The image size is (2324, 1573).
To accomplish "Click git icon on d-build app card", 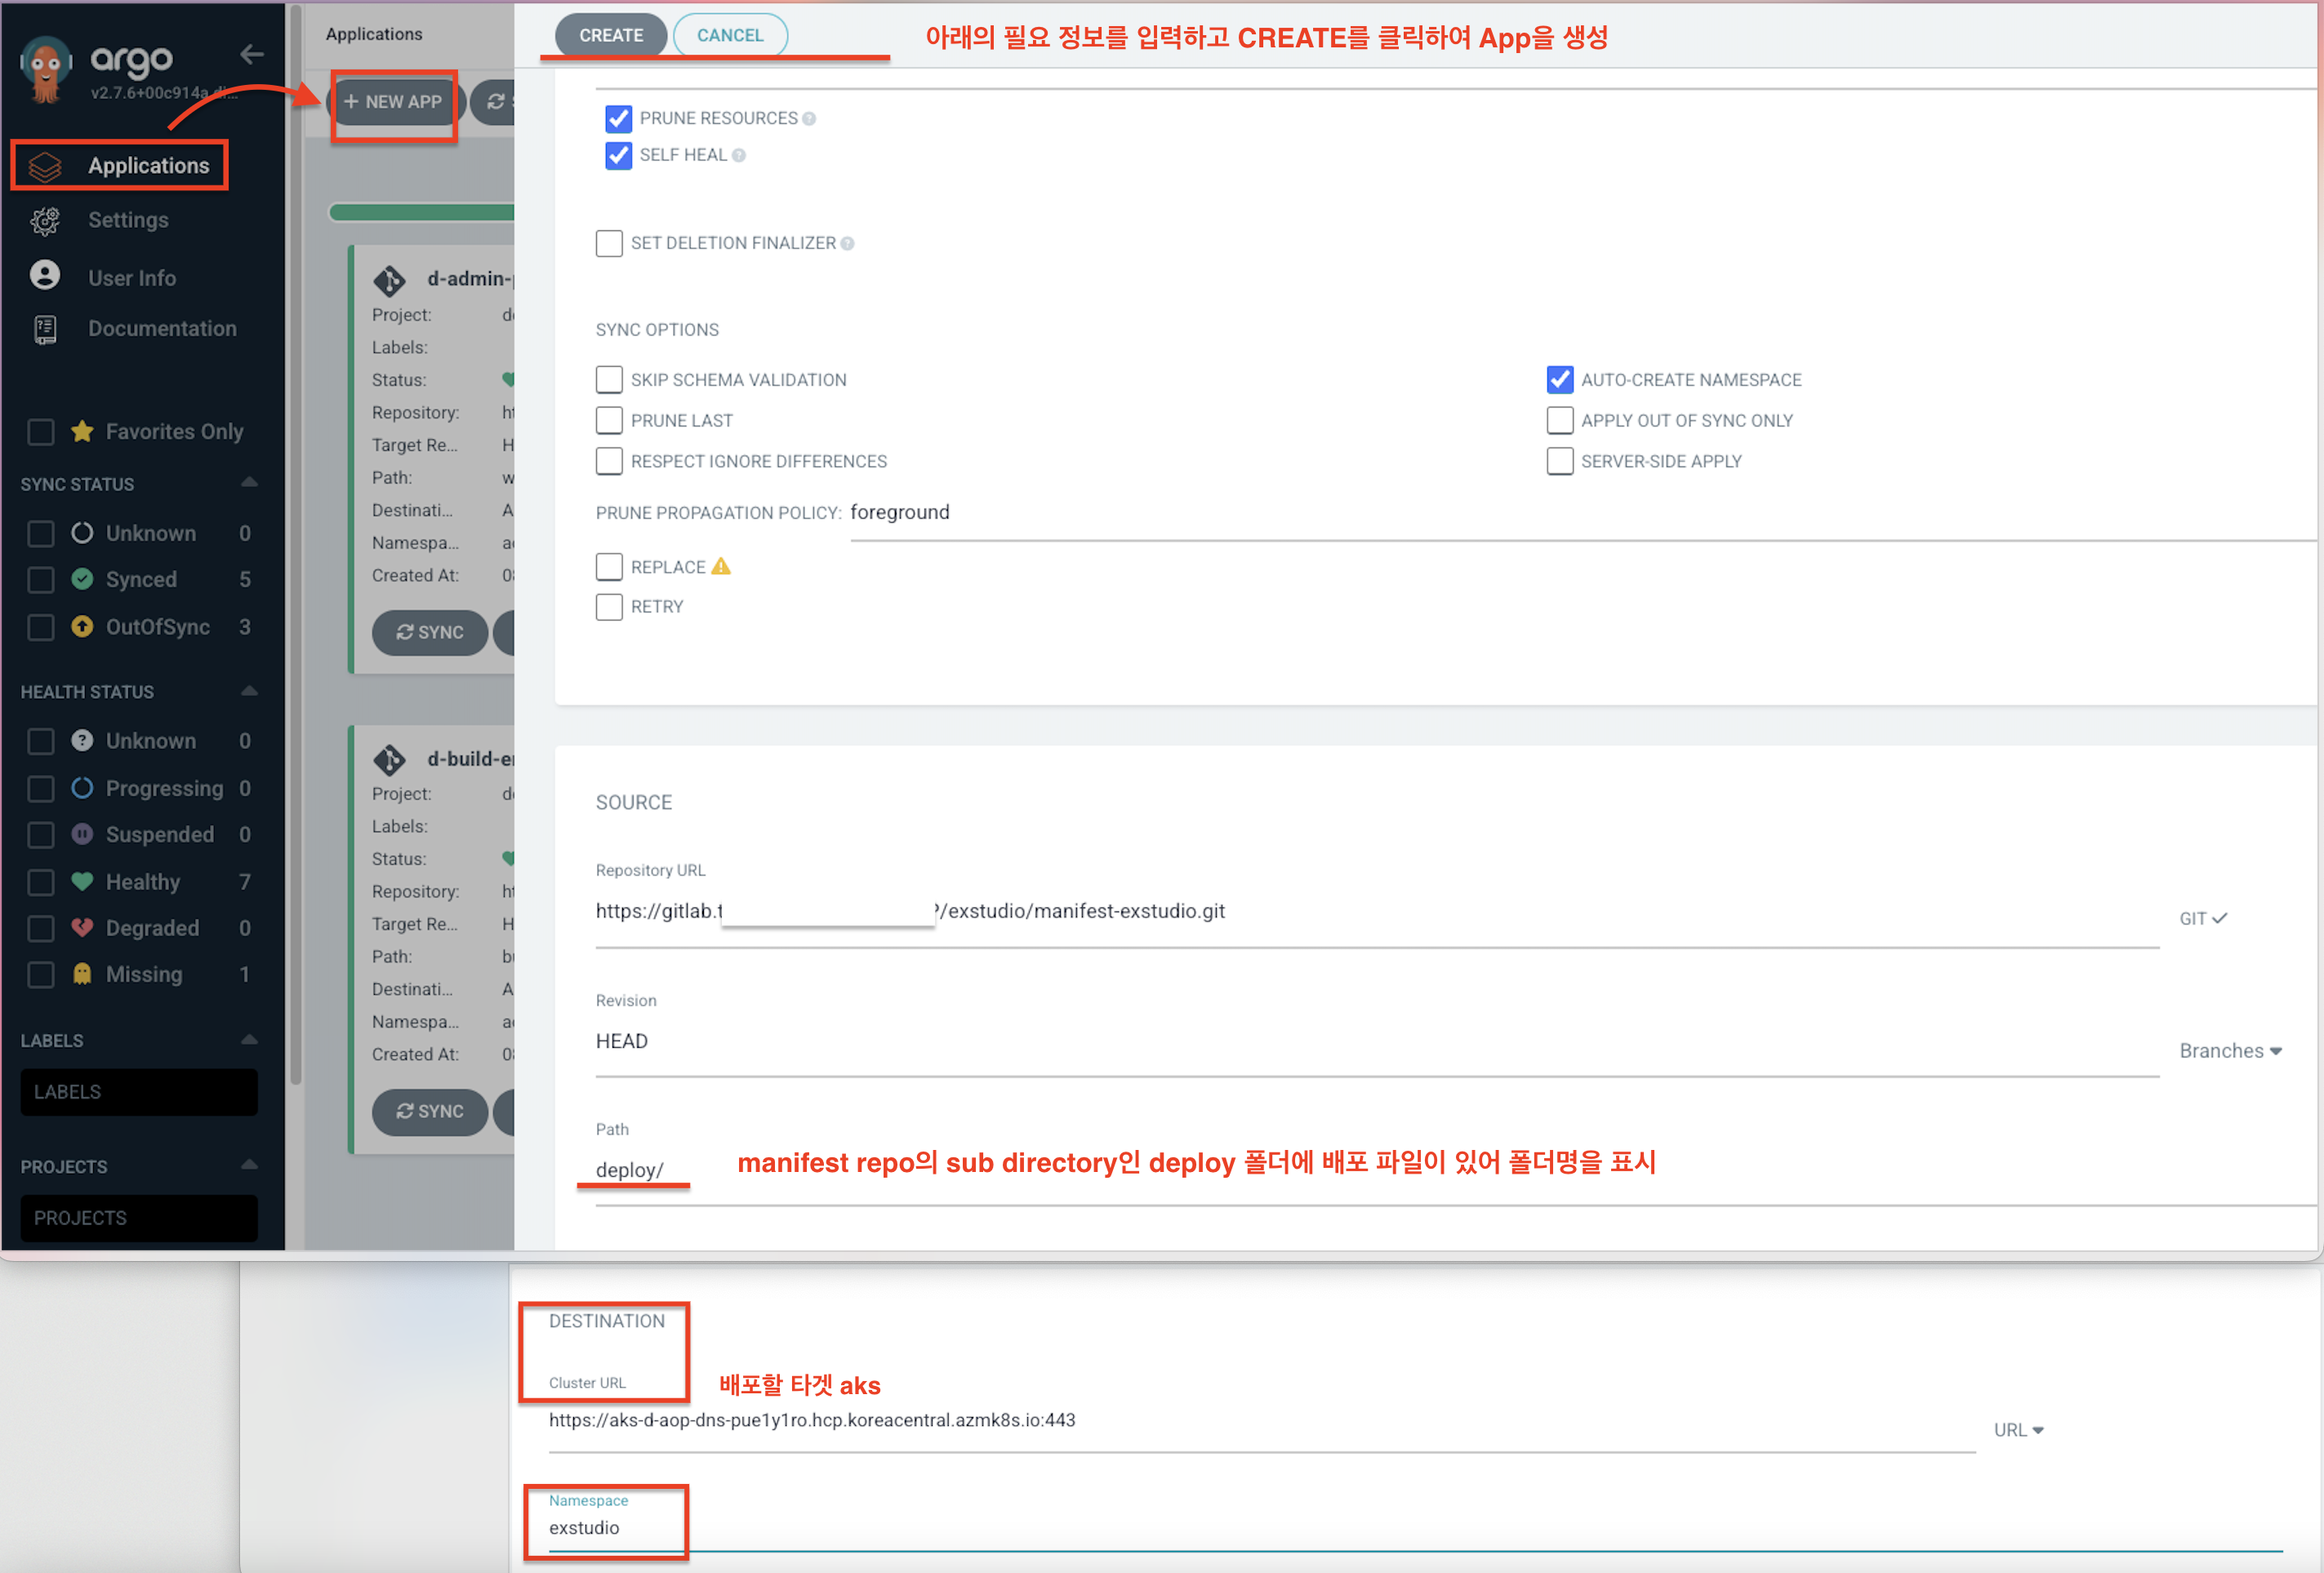I will (389, 760).
